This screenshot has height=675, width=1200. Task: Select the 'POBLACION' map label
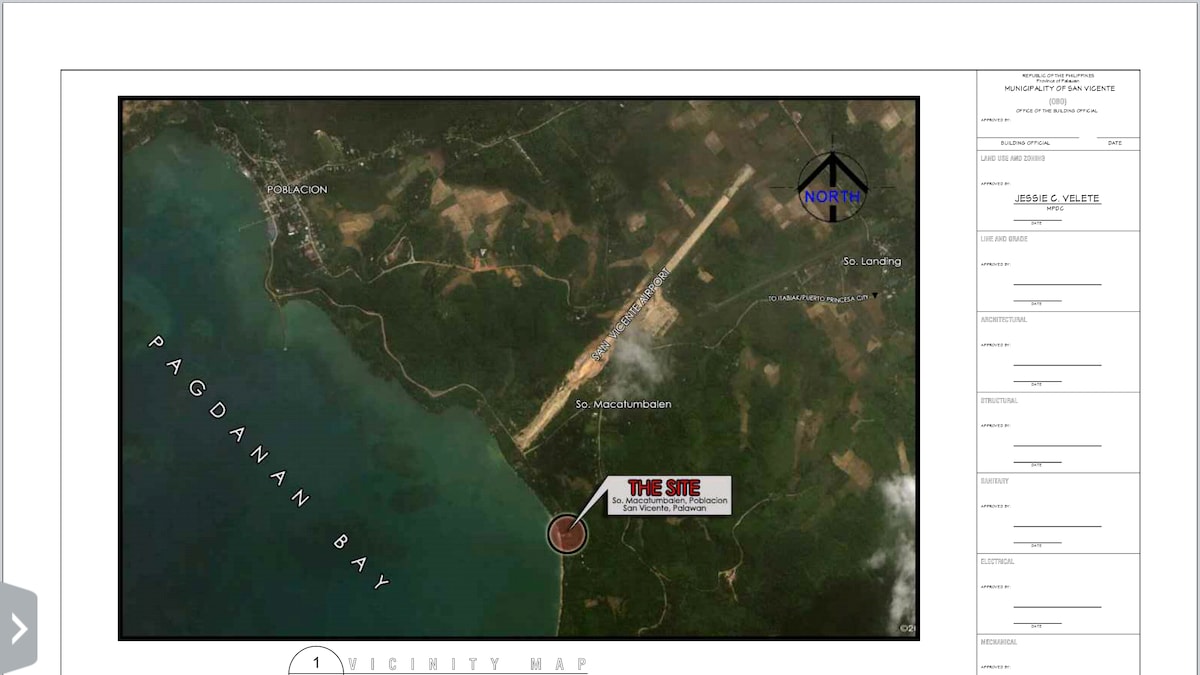coord(297,190)
